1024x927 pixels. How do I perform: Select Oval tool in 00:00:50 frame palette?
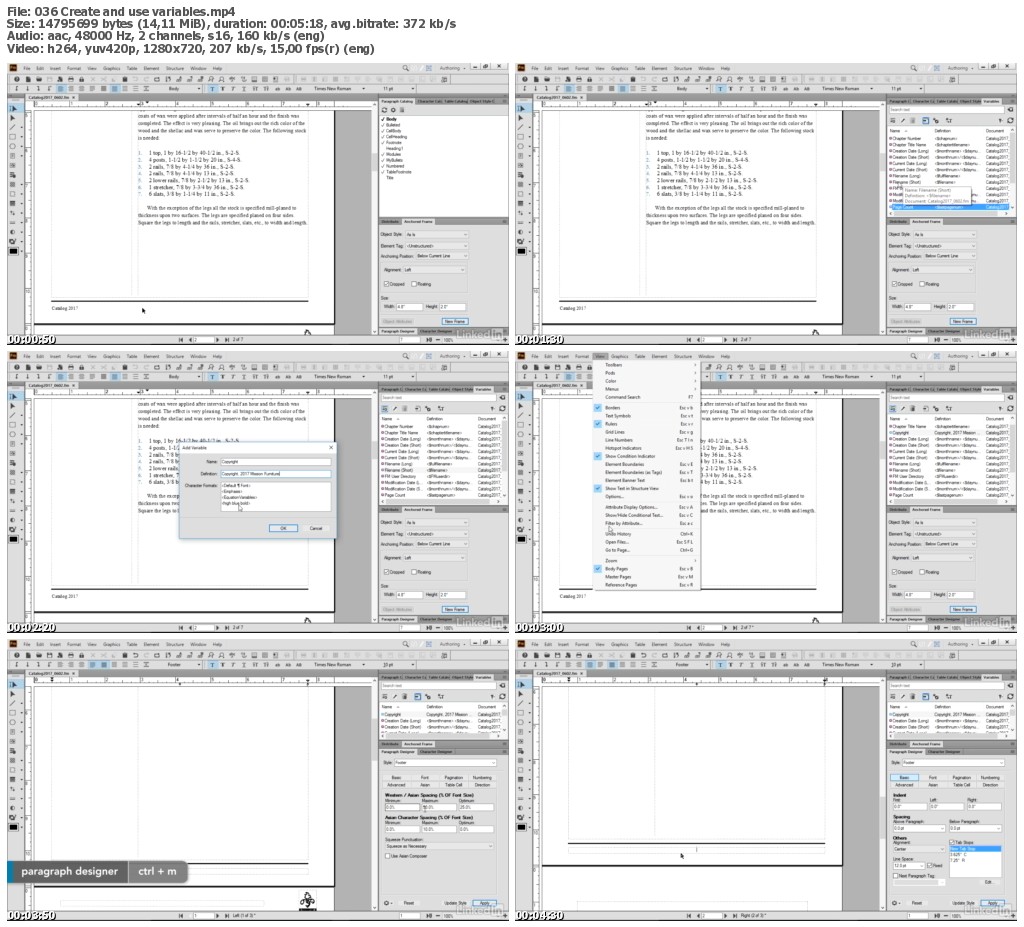tap(13, 146)
